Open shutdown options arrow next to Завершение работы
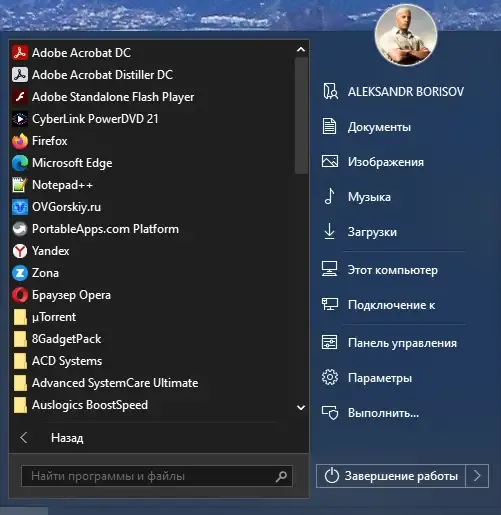Viewport: 501px width, 515px height. pos(477,476)
